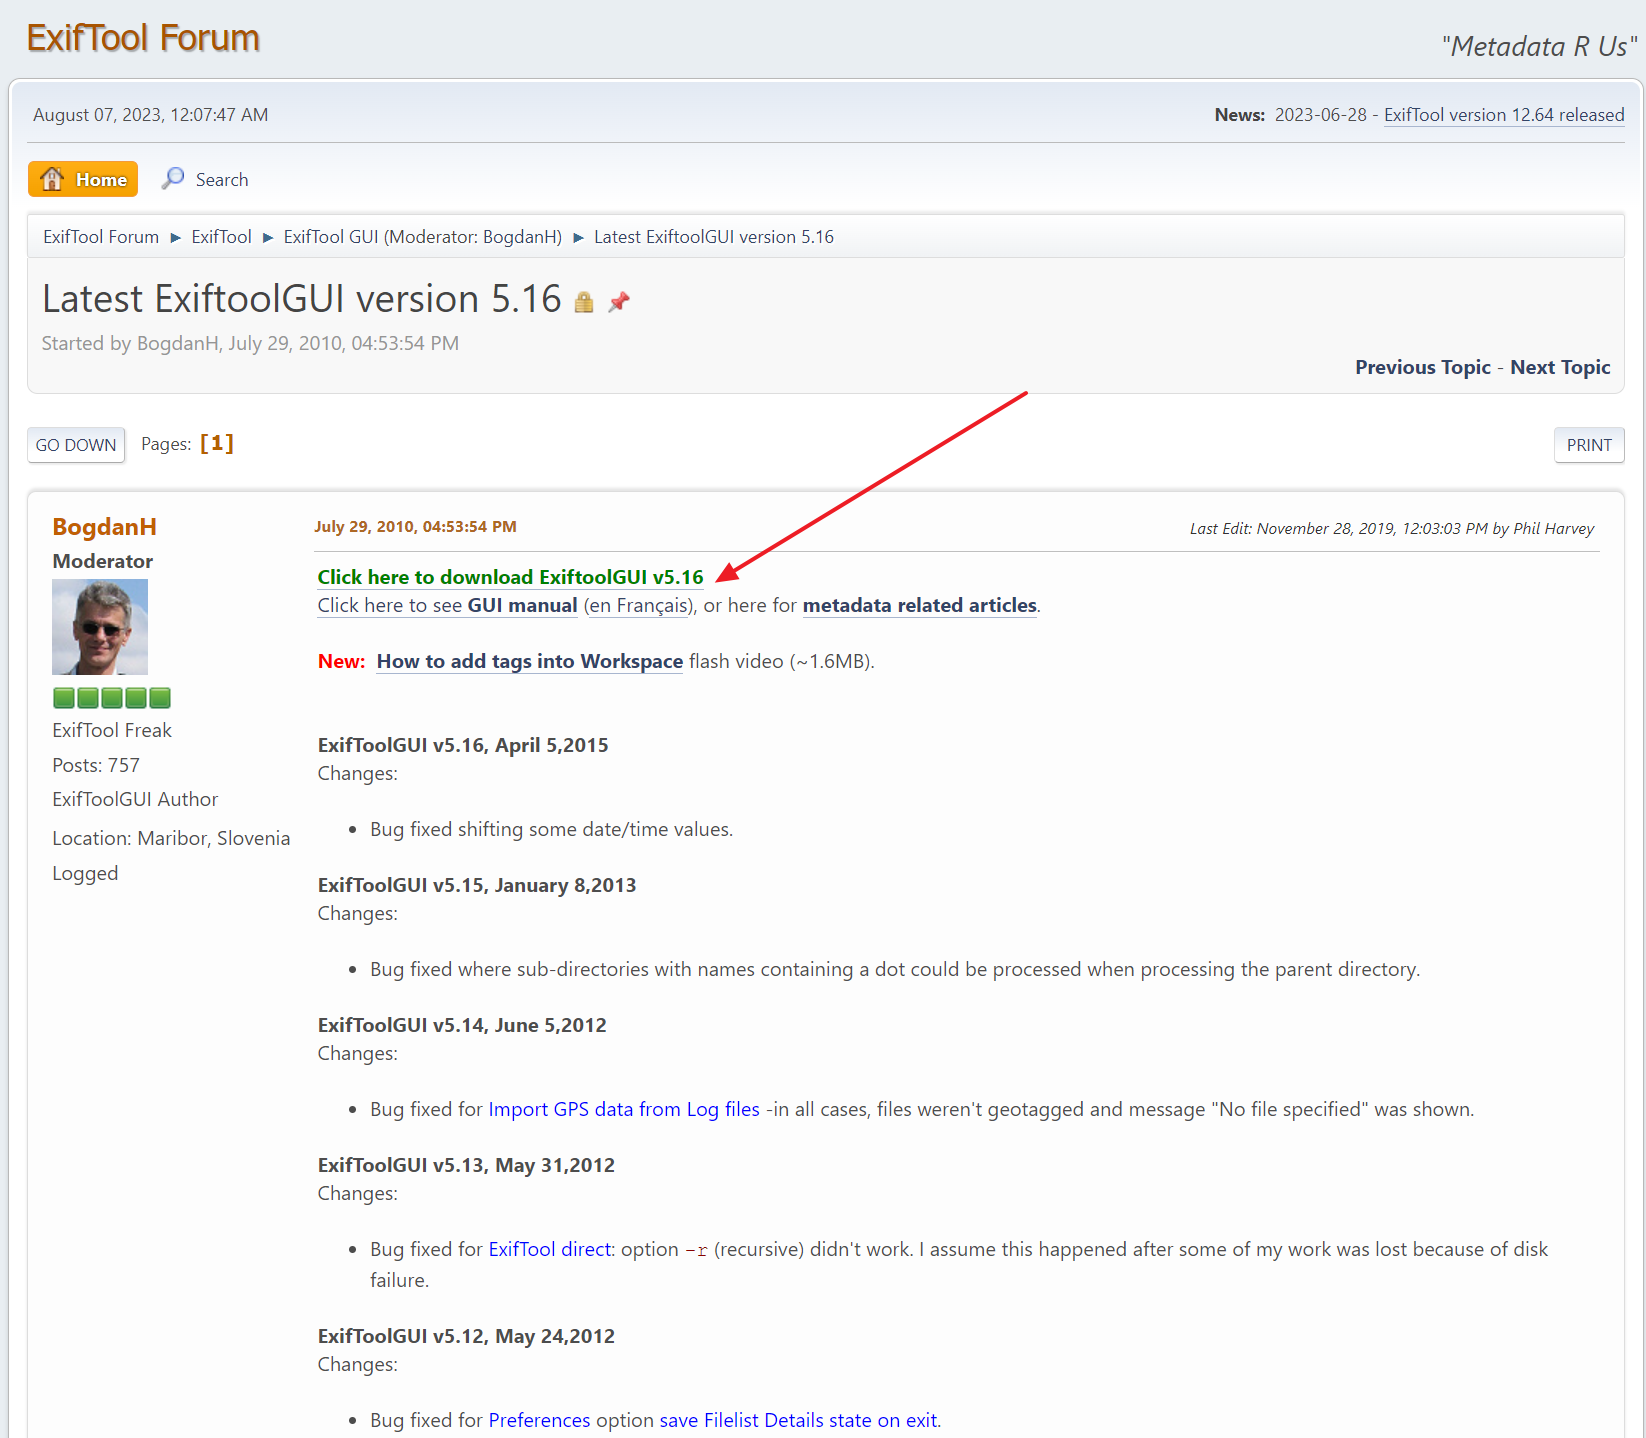Open BogdanH's avatar photo
The height and width of the screenshot is (1438, 1646).
pos(100,627)
